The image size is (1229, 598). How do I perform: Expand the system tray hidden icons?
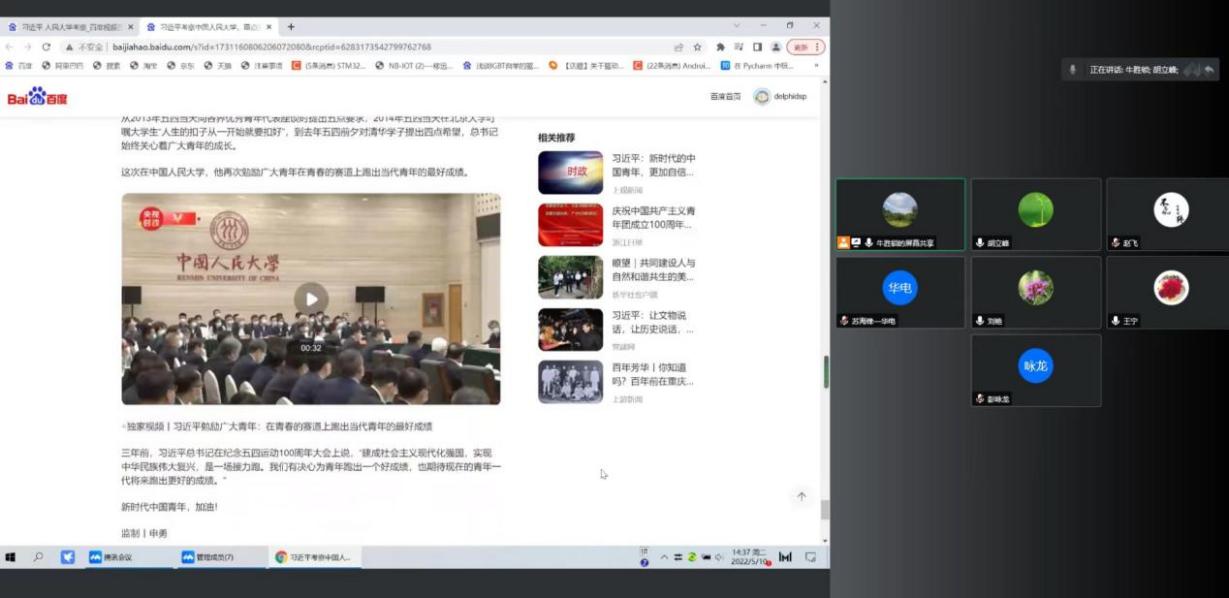pyautogui.click(x=663, y=557)
